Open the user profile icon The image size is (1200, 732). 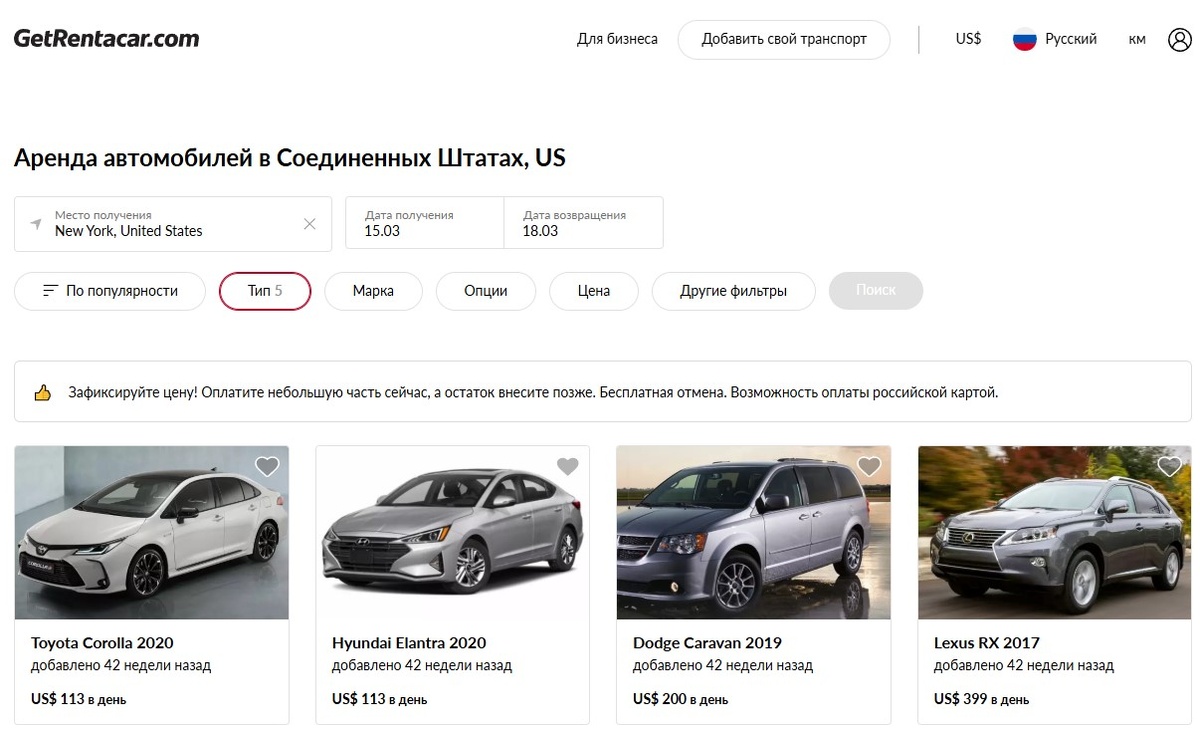pos(1180,39)
